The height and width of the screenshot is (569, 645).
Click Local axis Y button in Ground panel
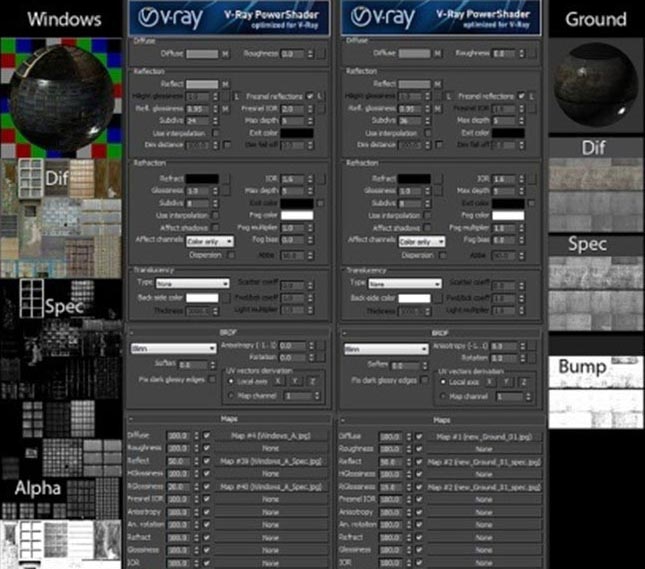507,382
